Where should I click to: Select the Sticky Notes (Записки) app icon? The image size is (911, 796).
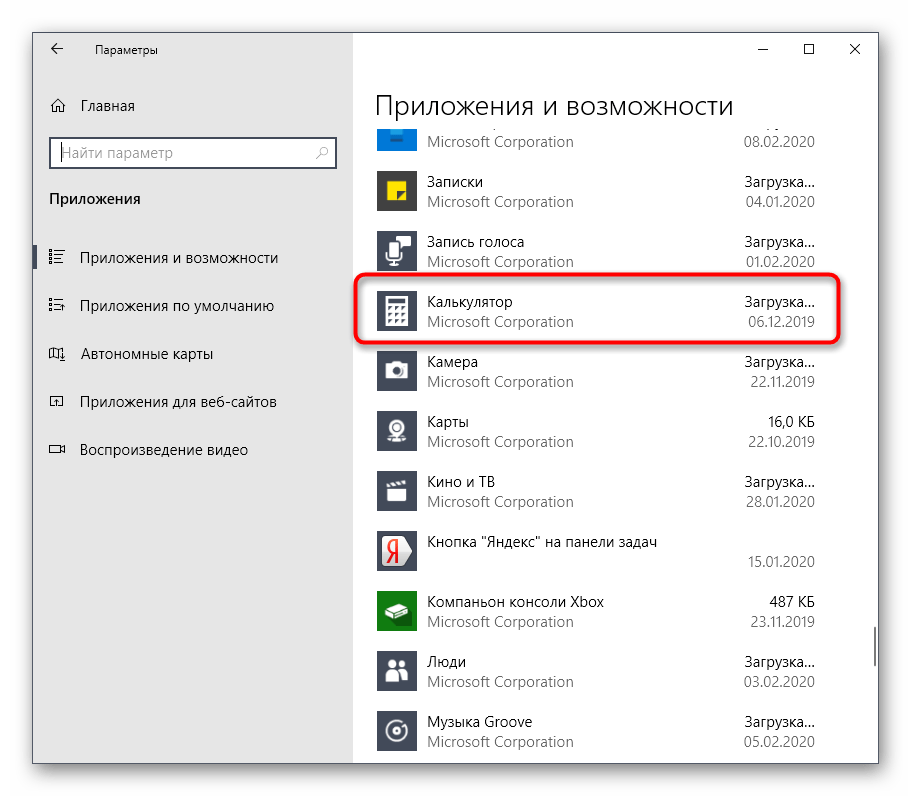point(396,191)
